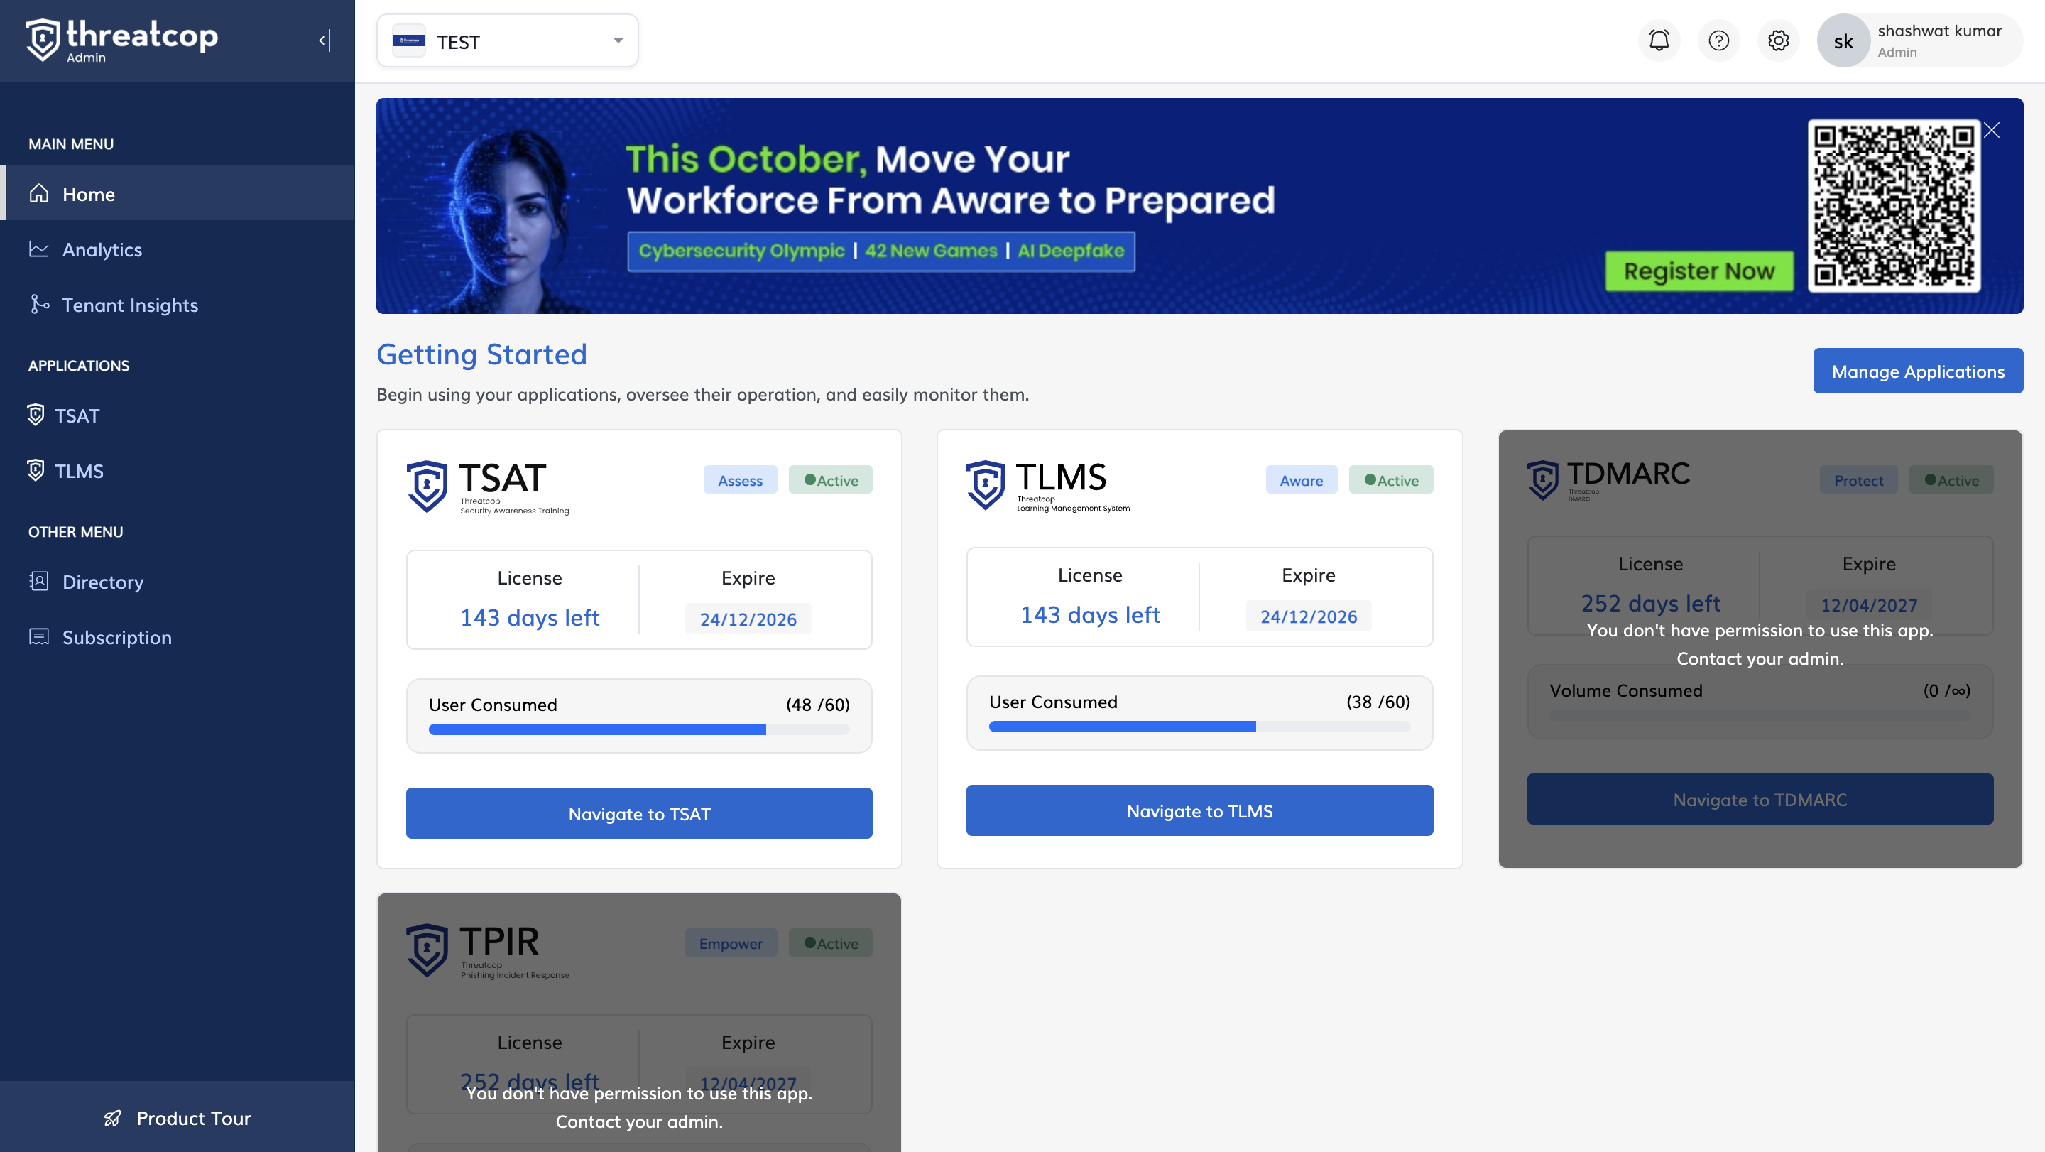
Task: Click the TPIR card logo
Action: [x=489, y=950]
